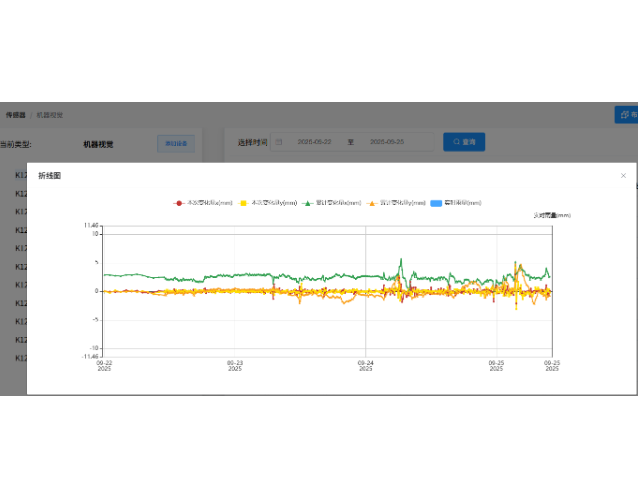Viewport: 640px width, 480px height.
Task: Click the 折线图 dialog title
Action: click(x=50, y=175)
